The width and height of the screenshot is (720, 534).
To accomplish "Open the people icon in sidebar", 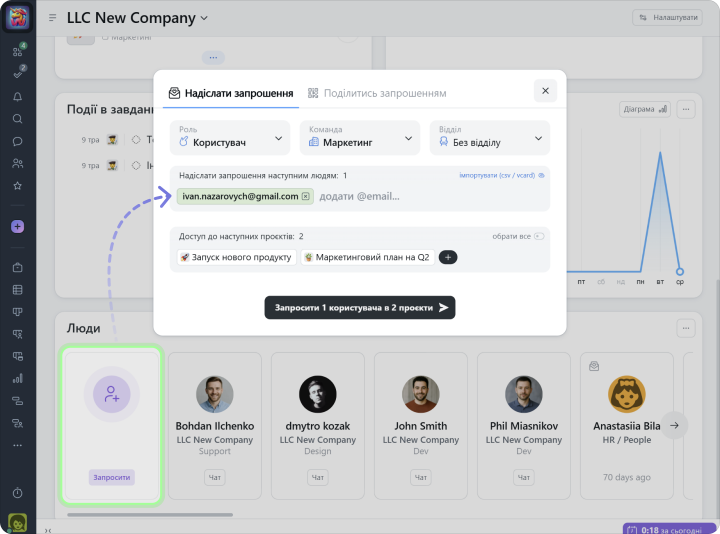I will [x=17, y=163].
